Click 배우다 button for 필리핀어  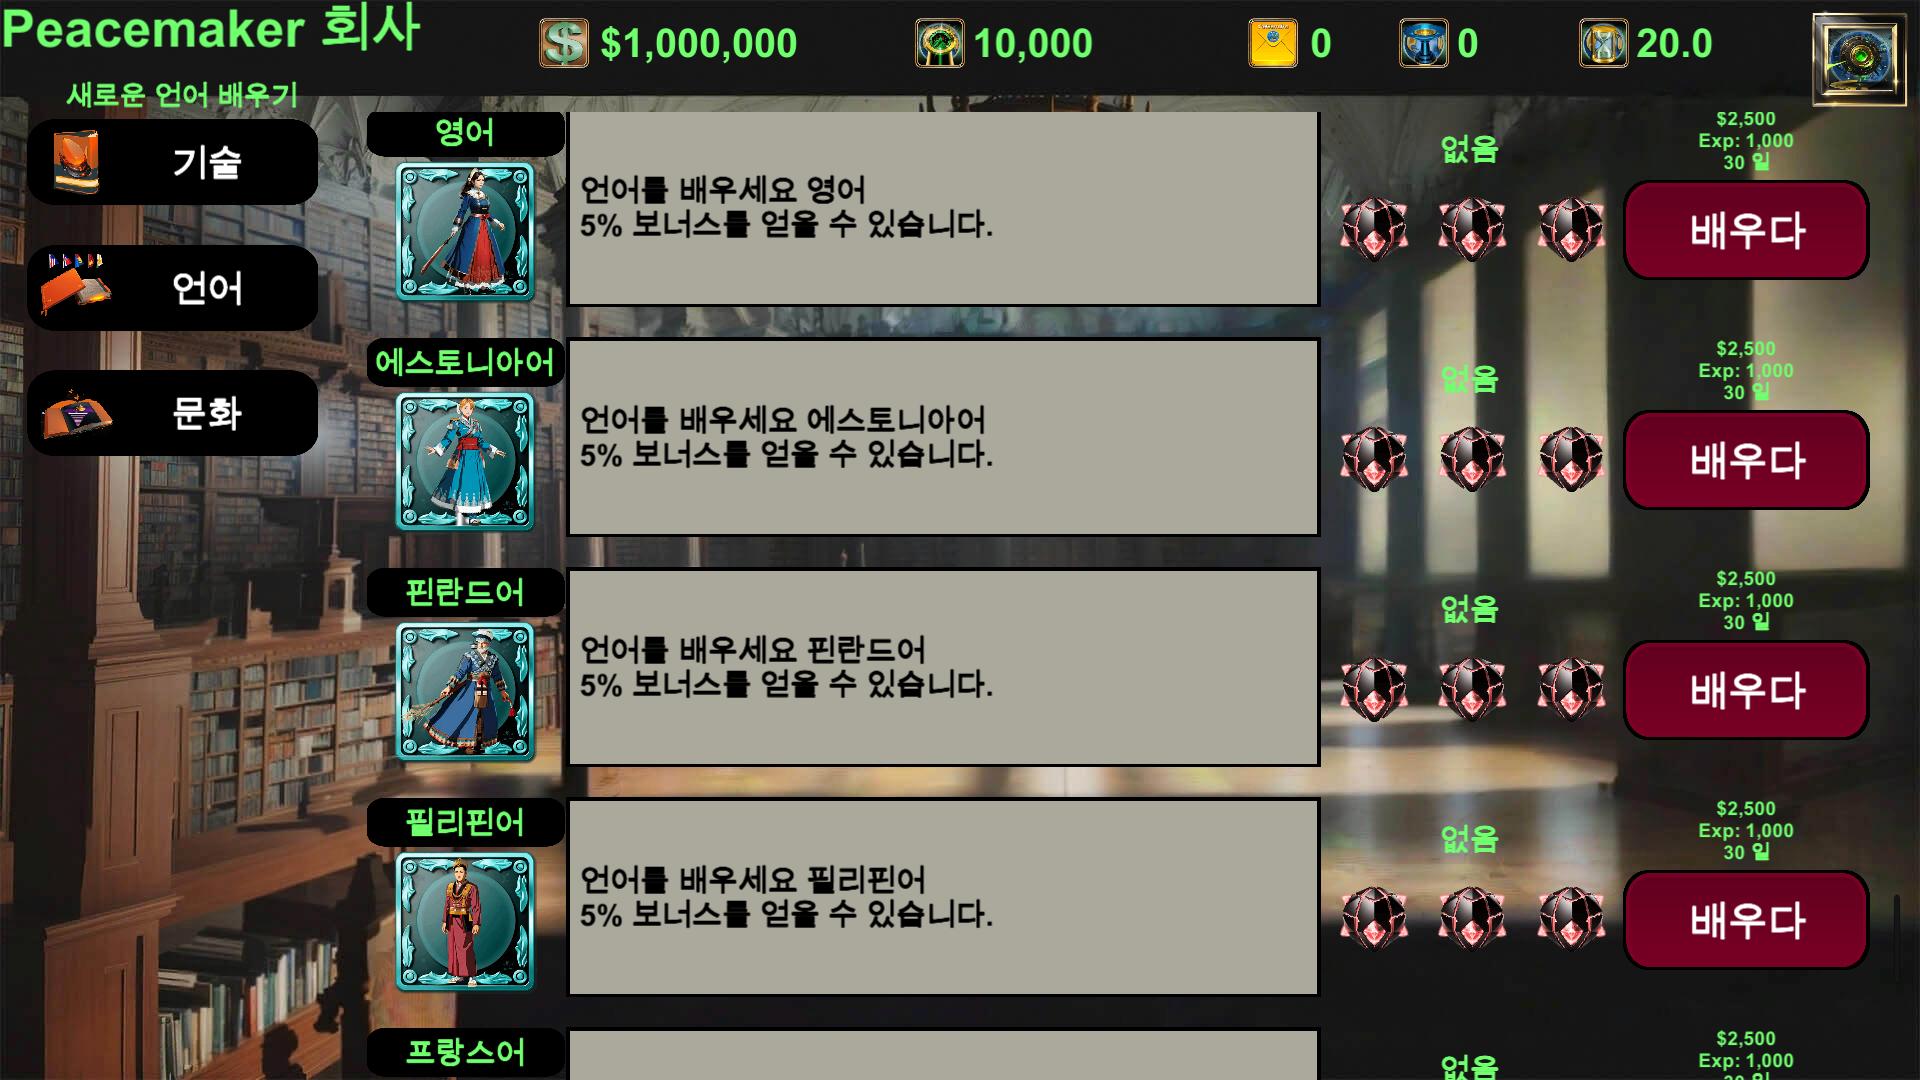point(1746,920)
